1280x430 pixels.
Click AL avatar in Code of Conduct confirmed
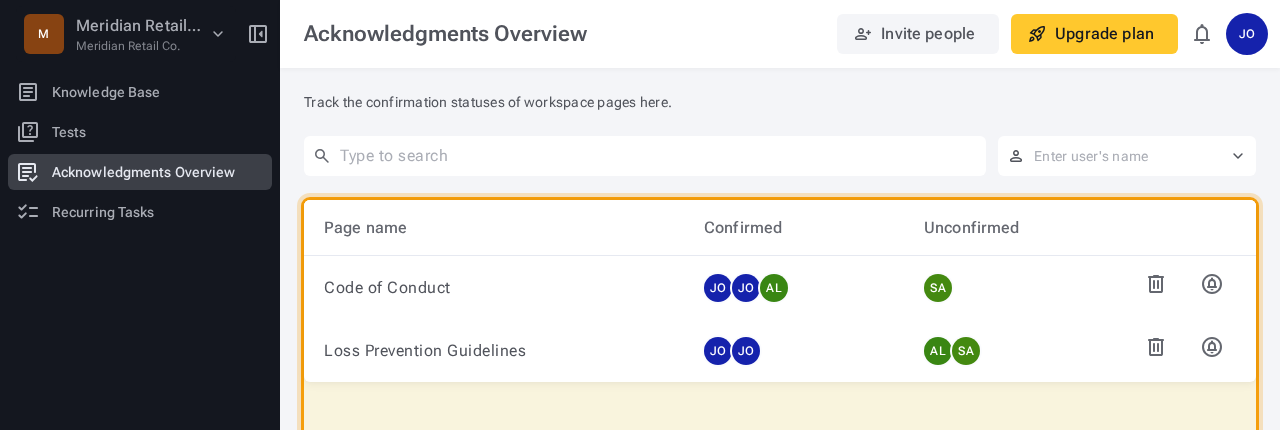[774, 288]
